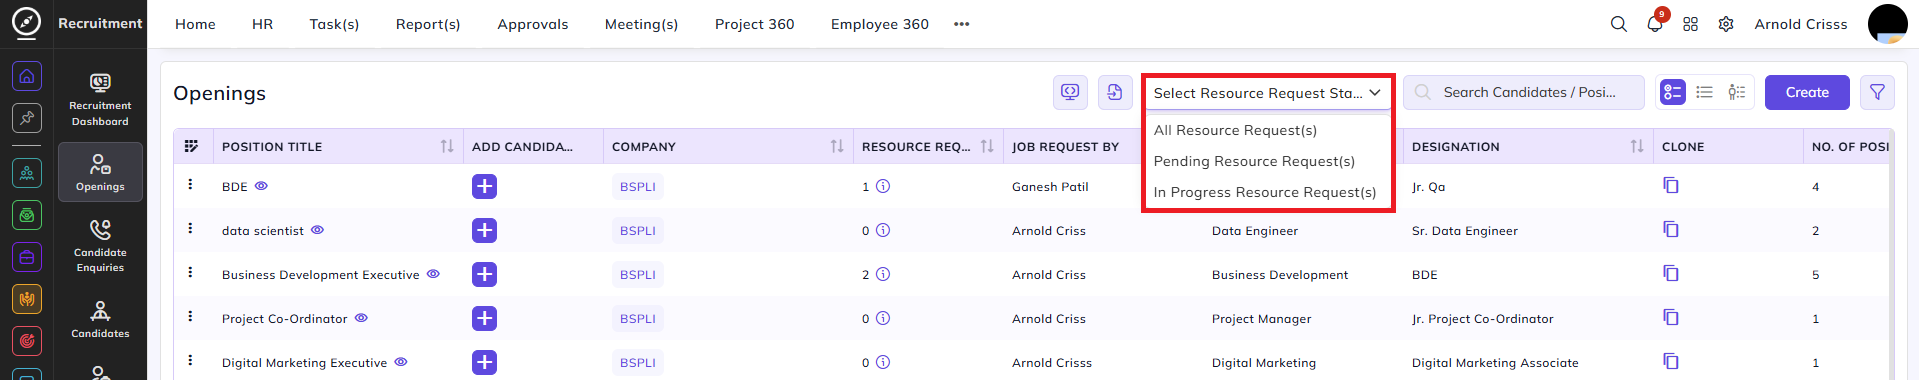The image size is (1919, 380).
Task: Sort by Resource Request column
Action: click(x=987, y=146)
